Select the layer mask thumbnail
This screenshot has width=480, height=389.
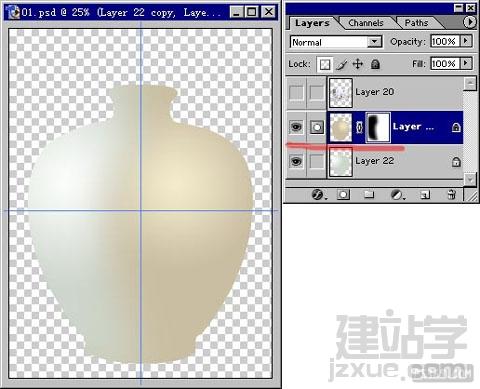(378, 127)
